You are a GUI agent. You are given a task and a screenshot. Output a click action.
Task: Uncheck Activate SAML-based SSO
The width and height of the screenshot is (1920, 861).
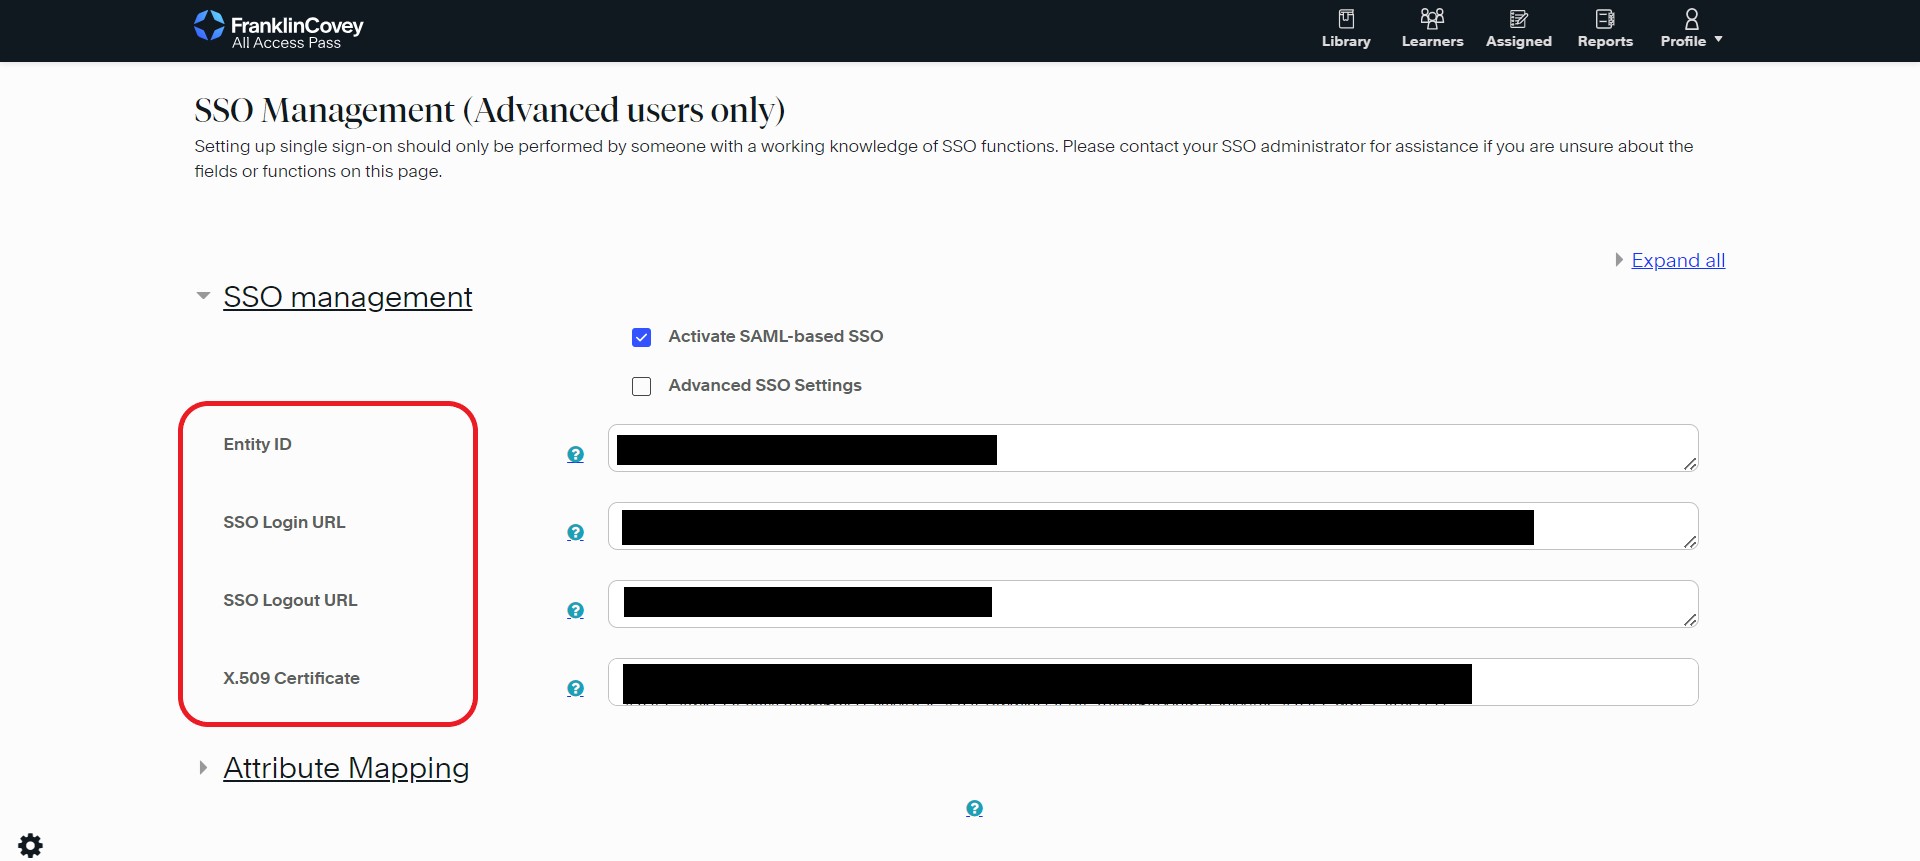point(642,338)
